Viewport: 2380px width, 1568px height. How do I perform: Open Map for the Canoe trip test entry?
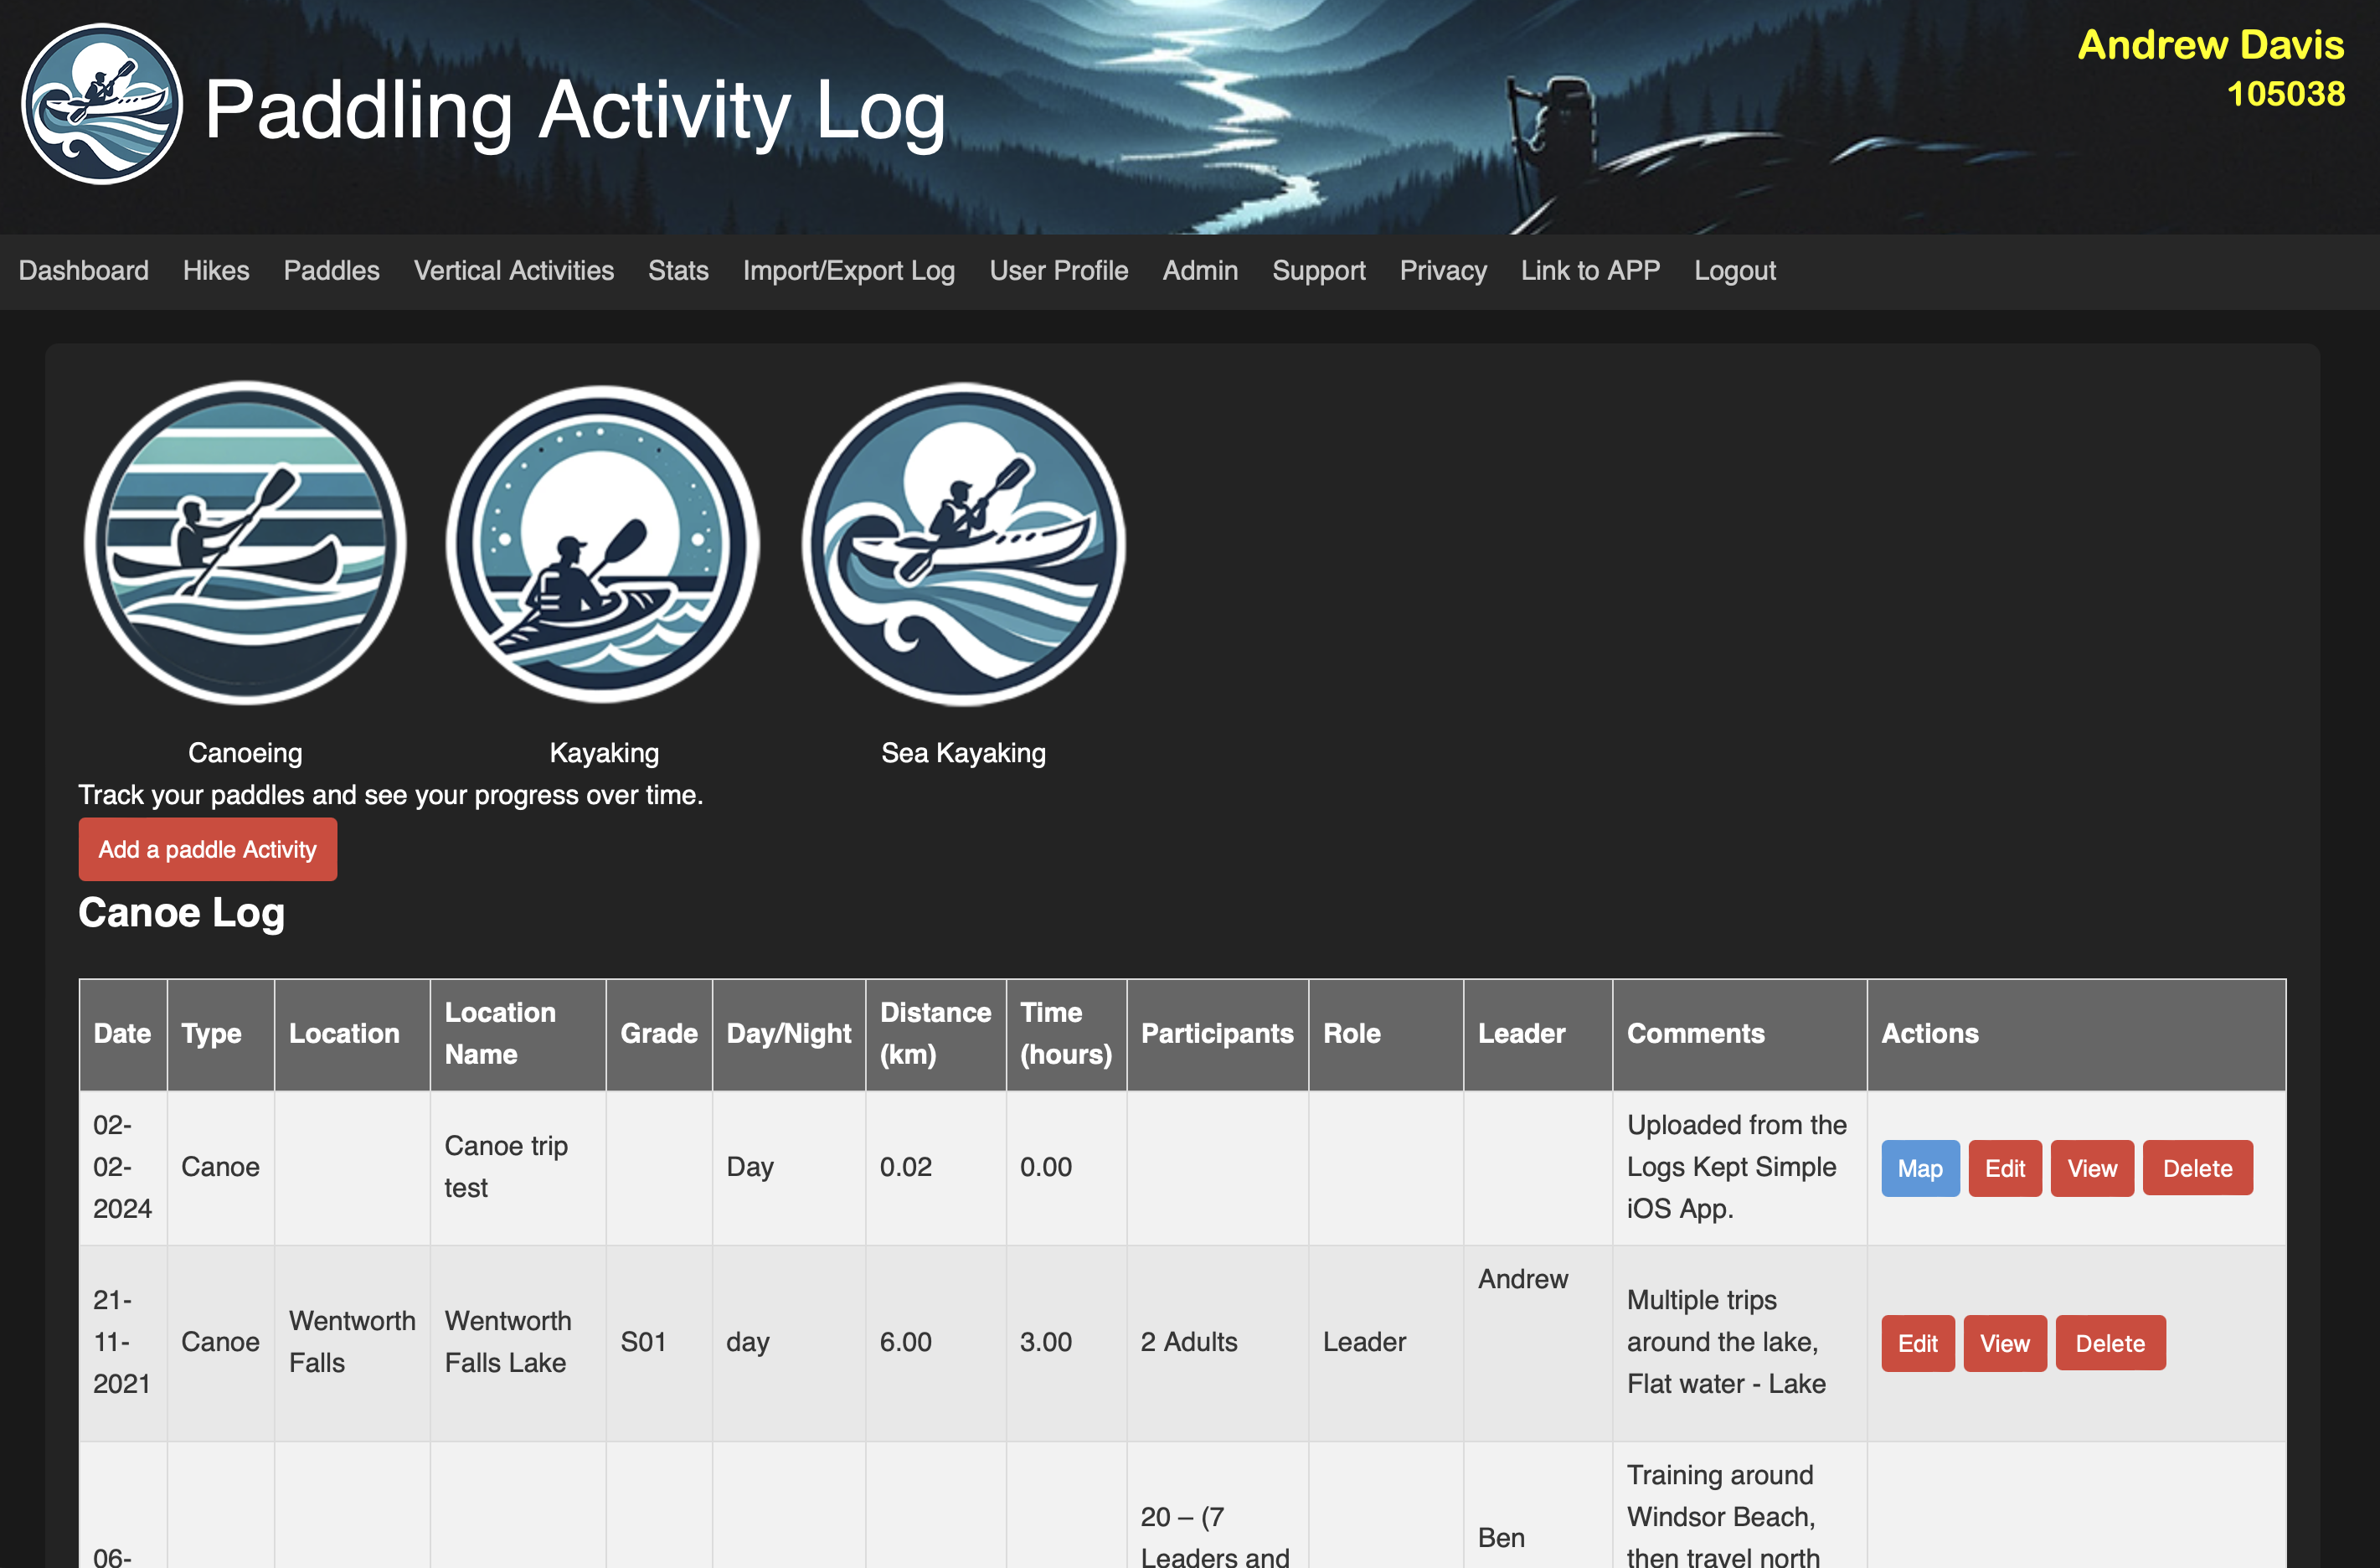[x=1919, y=1168]
